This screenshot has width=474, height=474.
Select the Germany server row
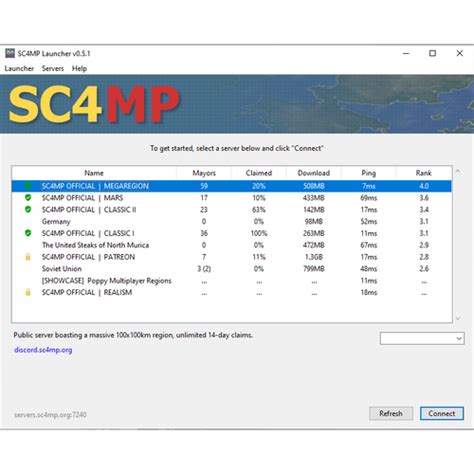(x=232, y=221)
